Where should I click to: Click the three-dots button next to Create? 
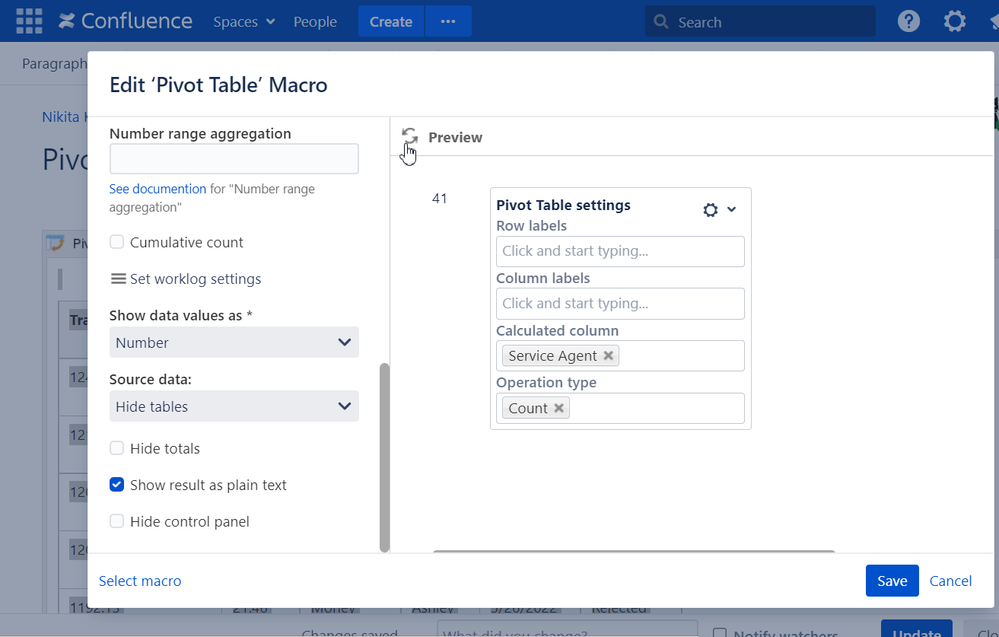point(448,21)
